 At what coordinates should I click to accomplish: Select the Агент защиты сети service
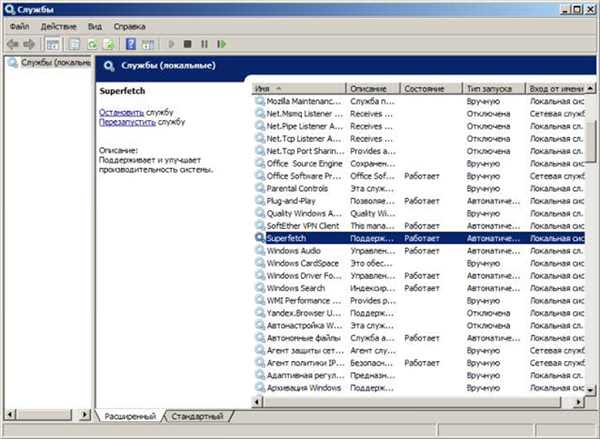(x=418, y=350)
